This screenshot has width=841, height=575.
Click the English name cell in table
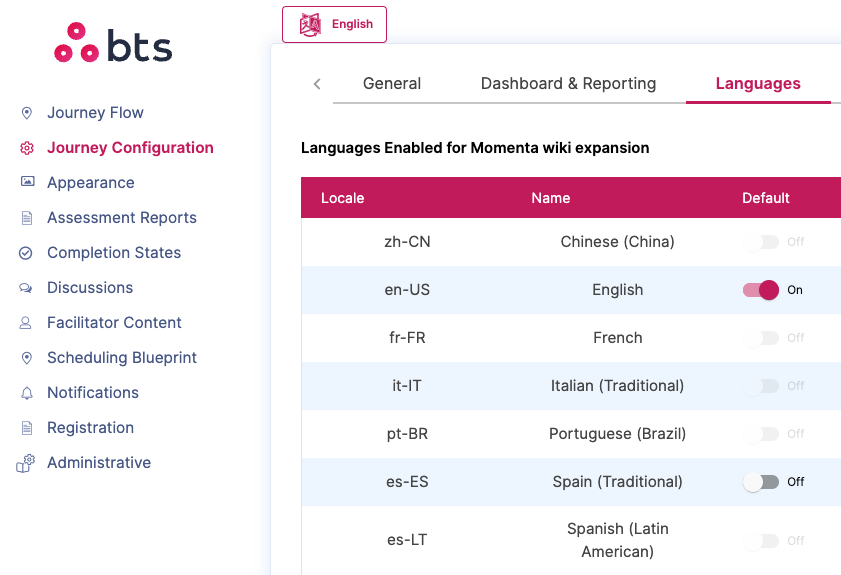click(x=617, y=290)
